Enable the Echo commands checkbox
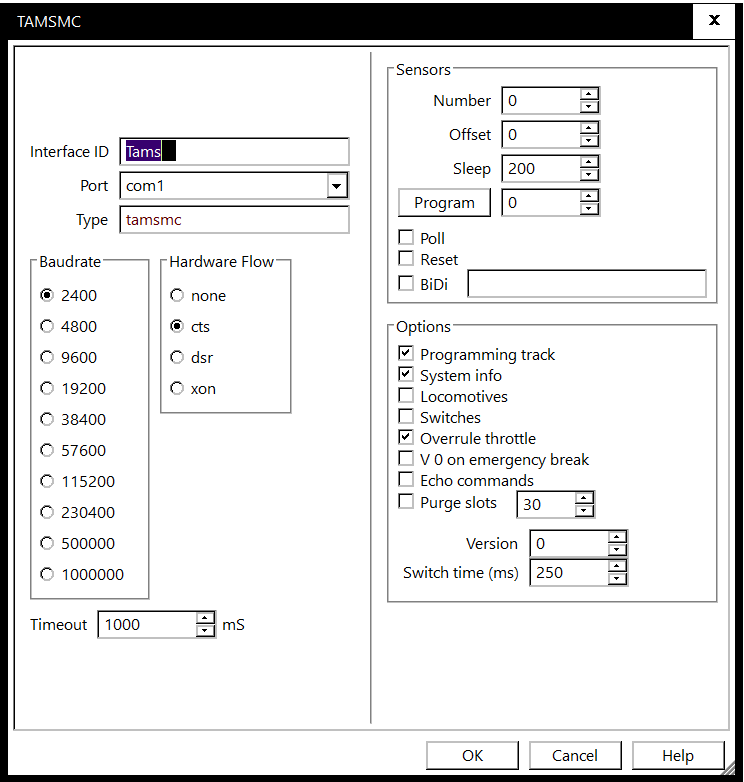Viewport: 744px width, 782px height. (406, 480)
